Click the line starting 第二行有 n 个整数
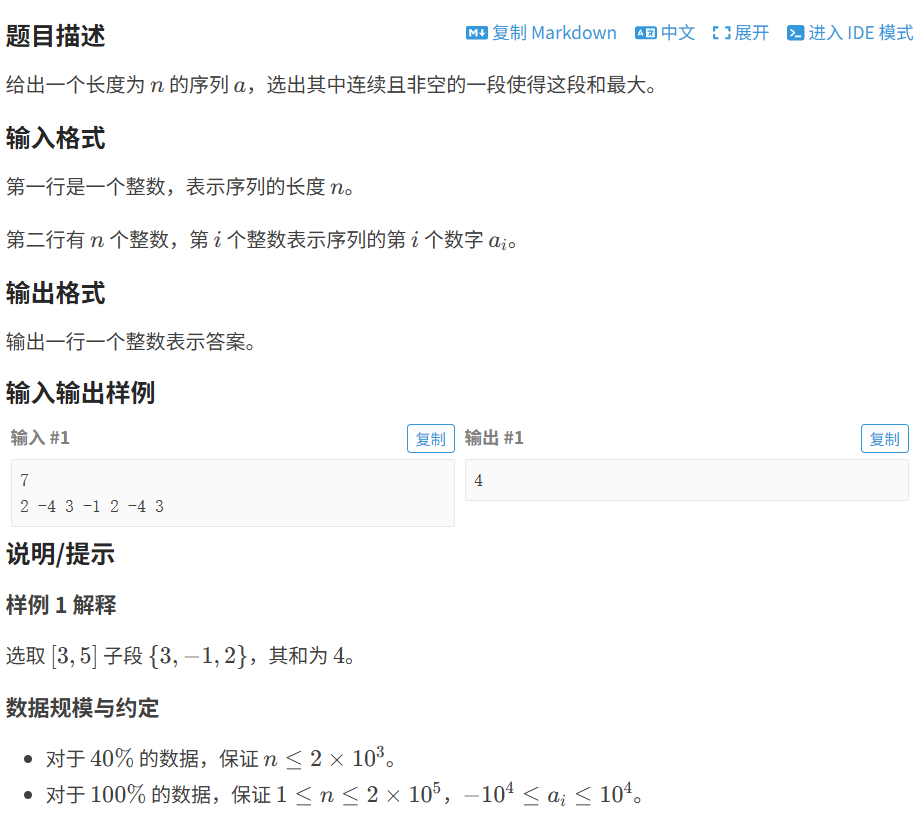 pos(262,240)
